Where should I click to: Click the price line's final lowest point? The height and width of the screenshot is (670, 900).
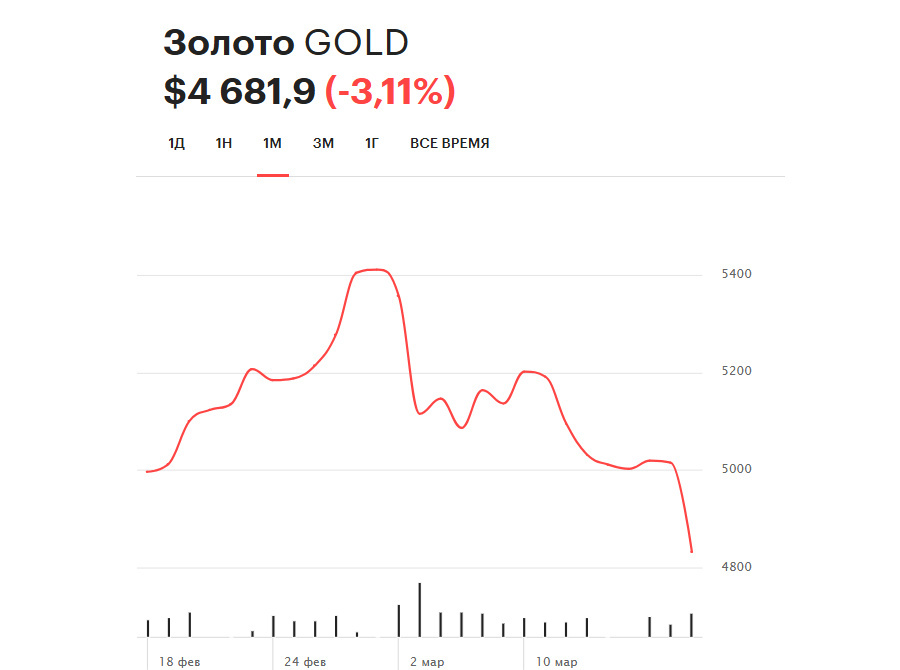pyautogui.click(x=691, y=551)
